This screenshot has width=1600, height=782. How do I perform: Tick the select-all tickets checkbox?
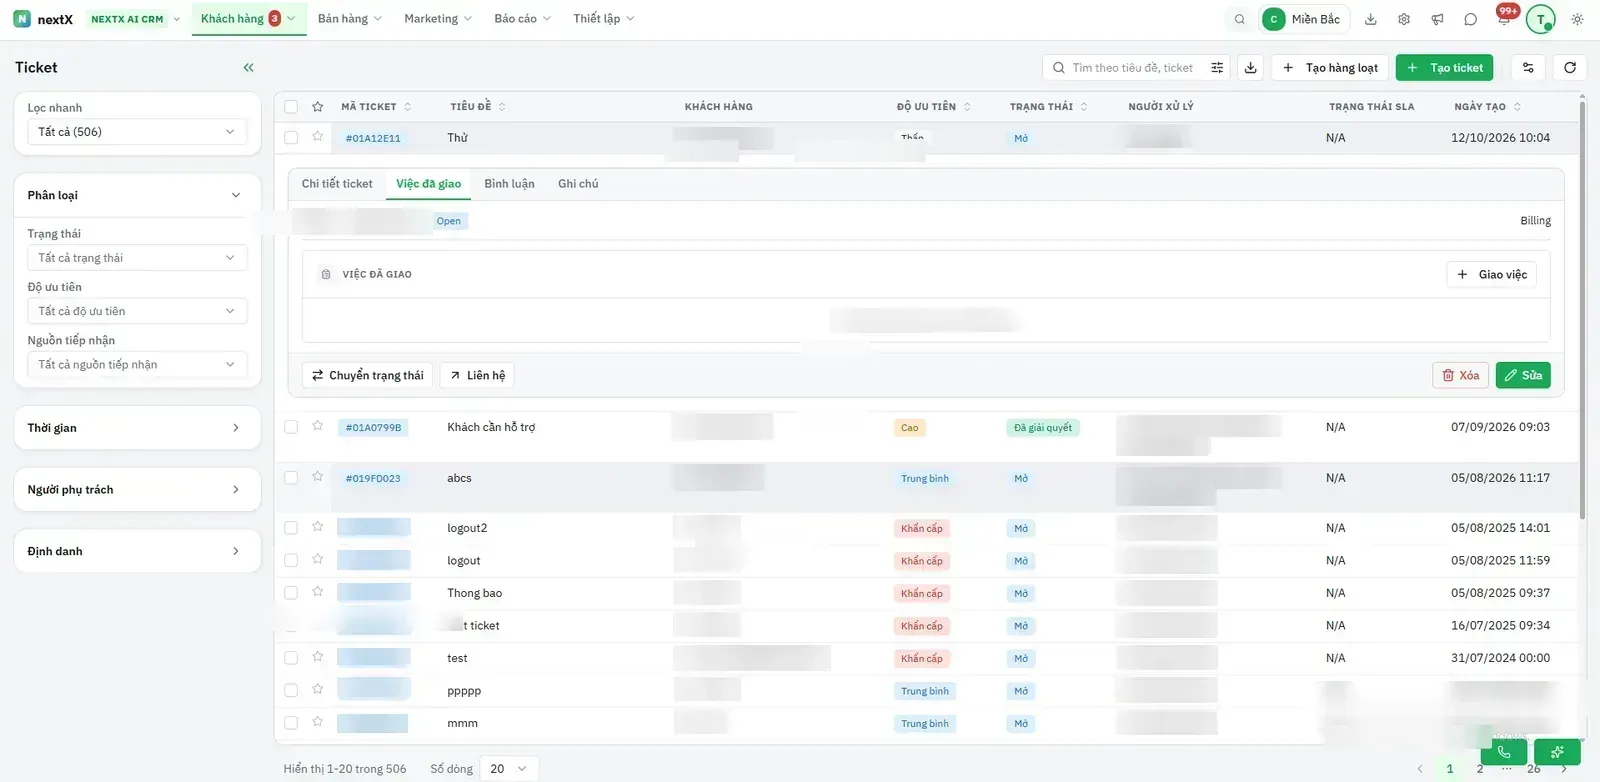click(x=291, y=107)
